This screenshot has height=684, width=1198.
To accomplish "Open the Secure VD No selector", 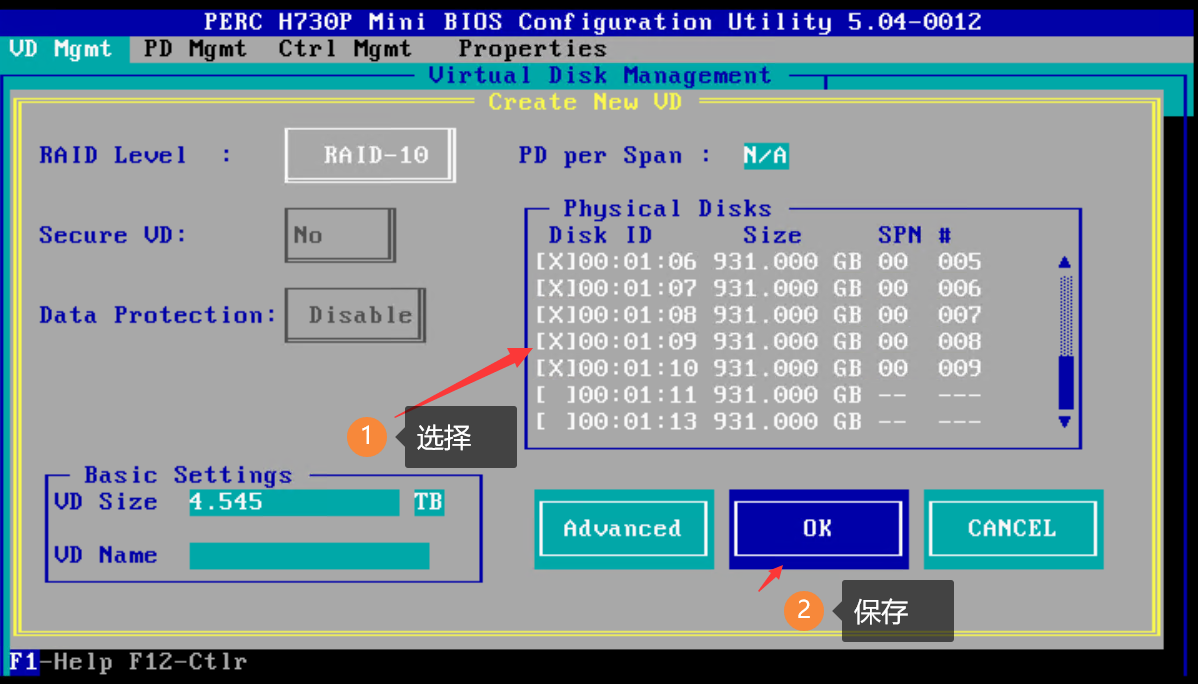I will (340, 235).
